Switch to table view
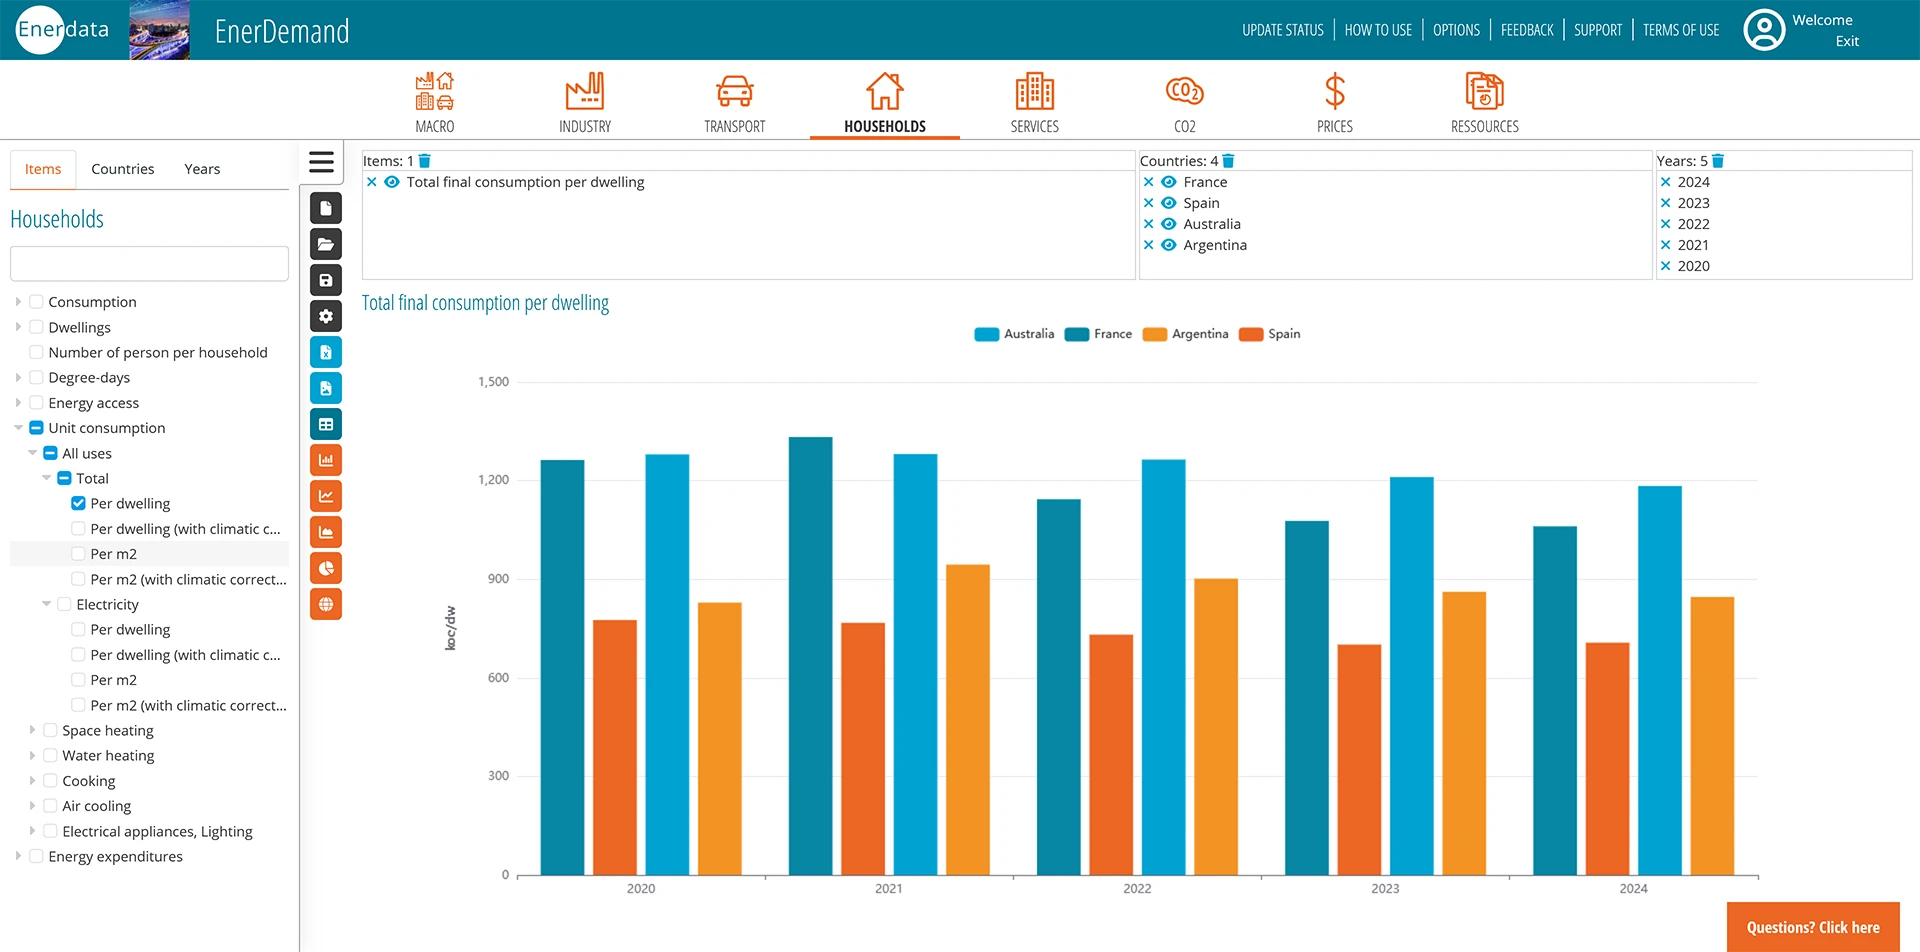Screen dimensions: 1920x952 [x=325, y=423]
